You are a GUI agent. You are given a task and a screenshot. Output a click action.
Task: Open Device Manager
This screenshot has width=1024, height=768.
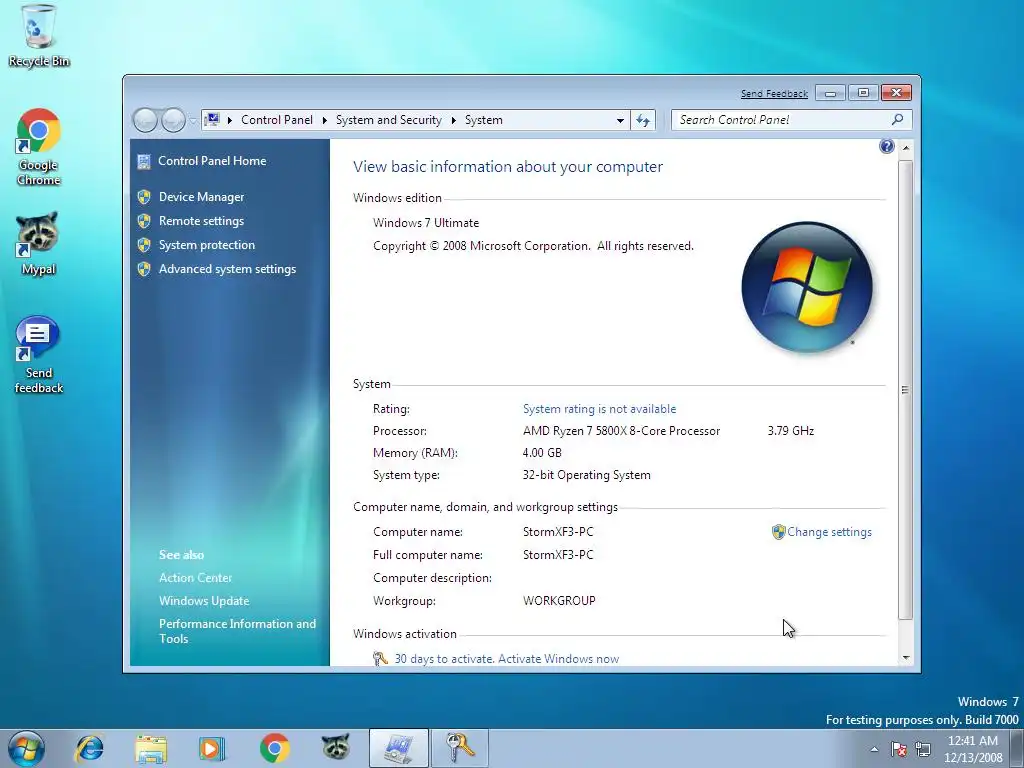tap(202, 197)
